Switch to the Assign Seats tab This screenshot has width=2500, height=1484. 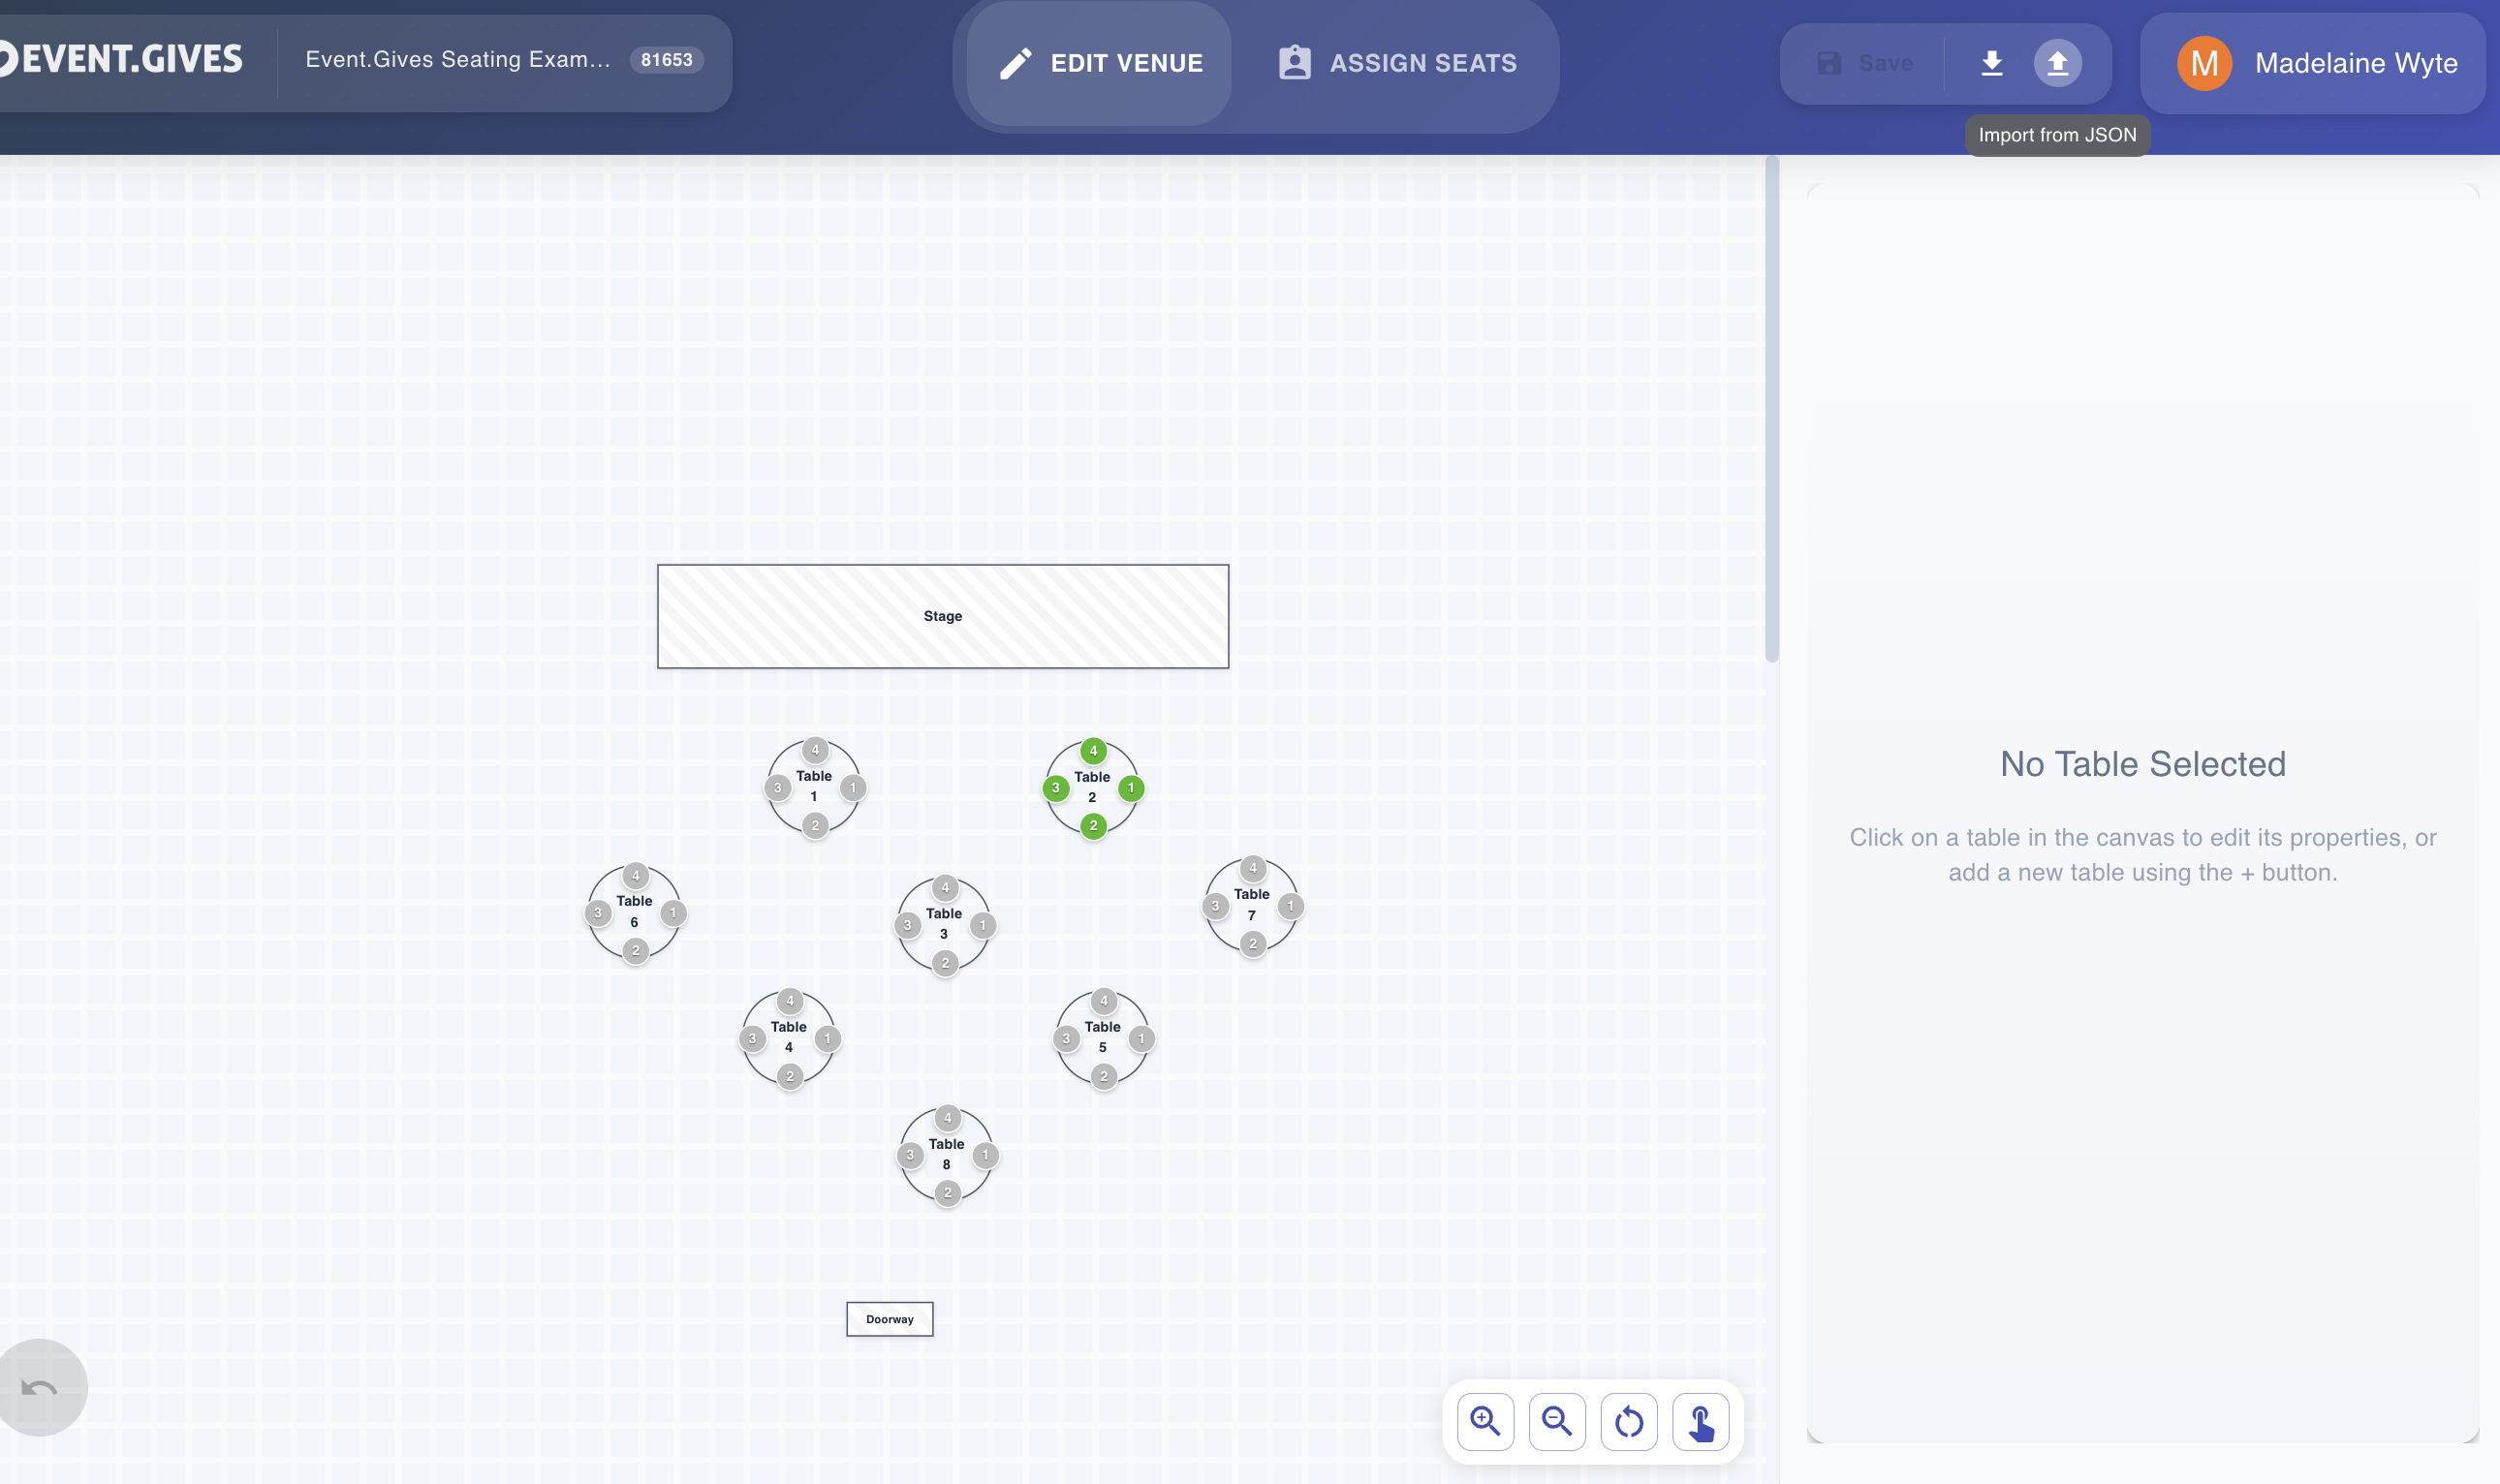click(1397, 63)
